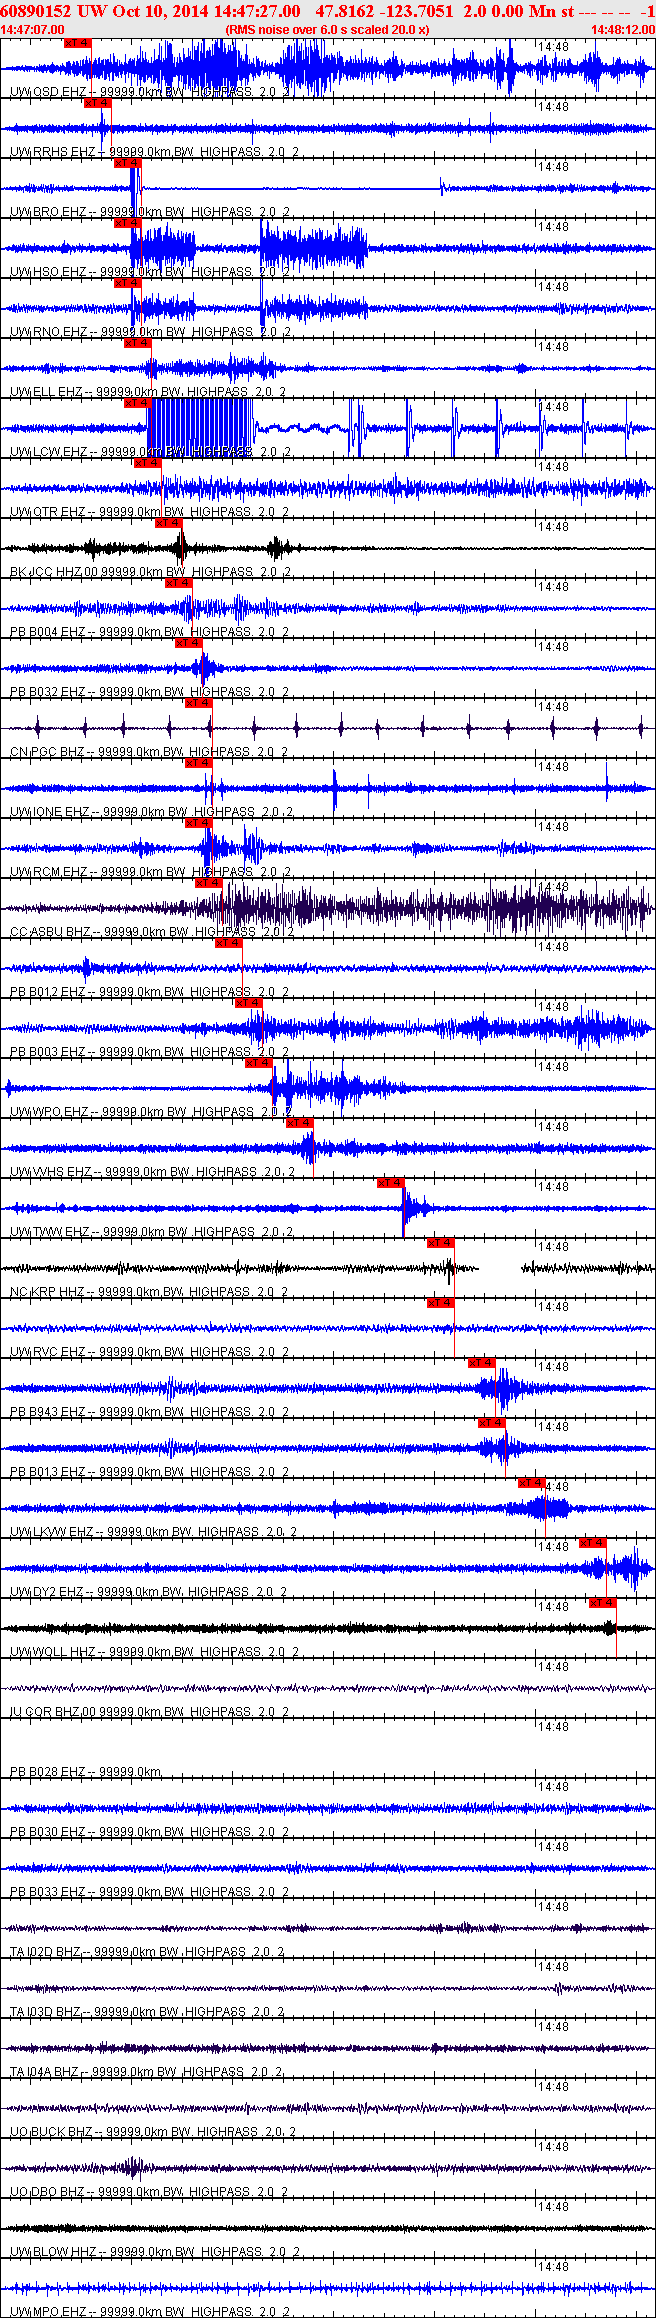Click the red pick marker on HSO trace

click(127, 223)
